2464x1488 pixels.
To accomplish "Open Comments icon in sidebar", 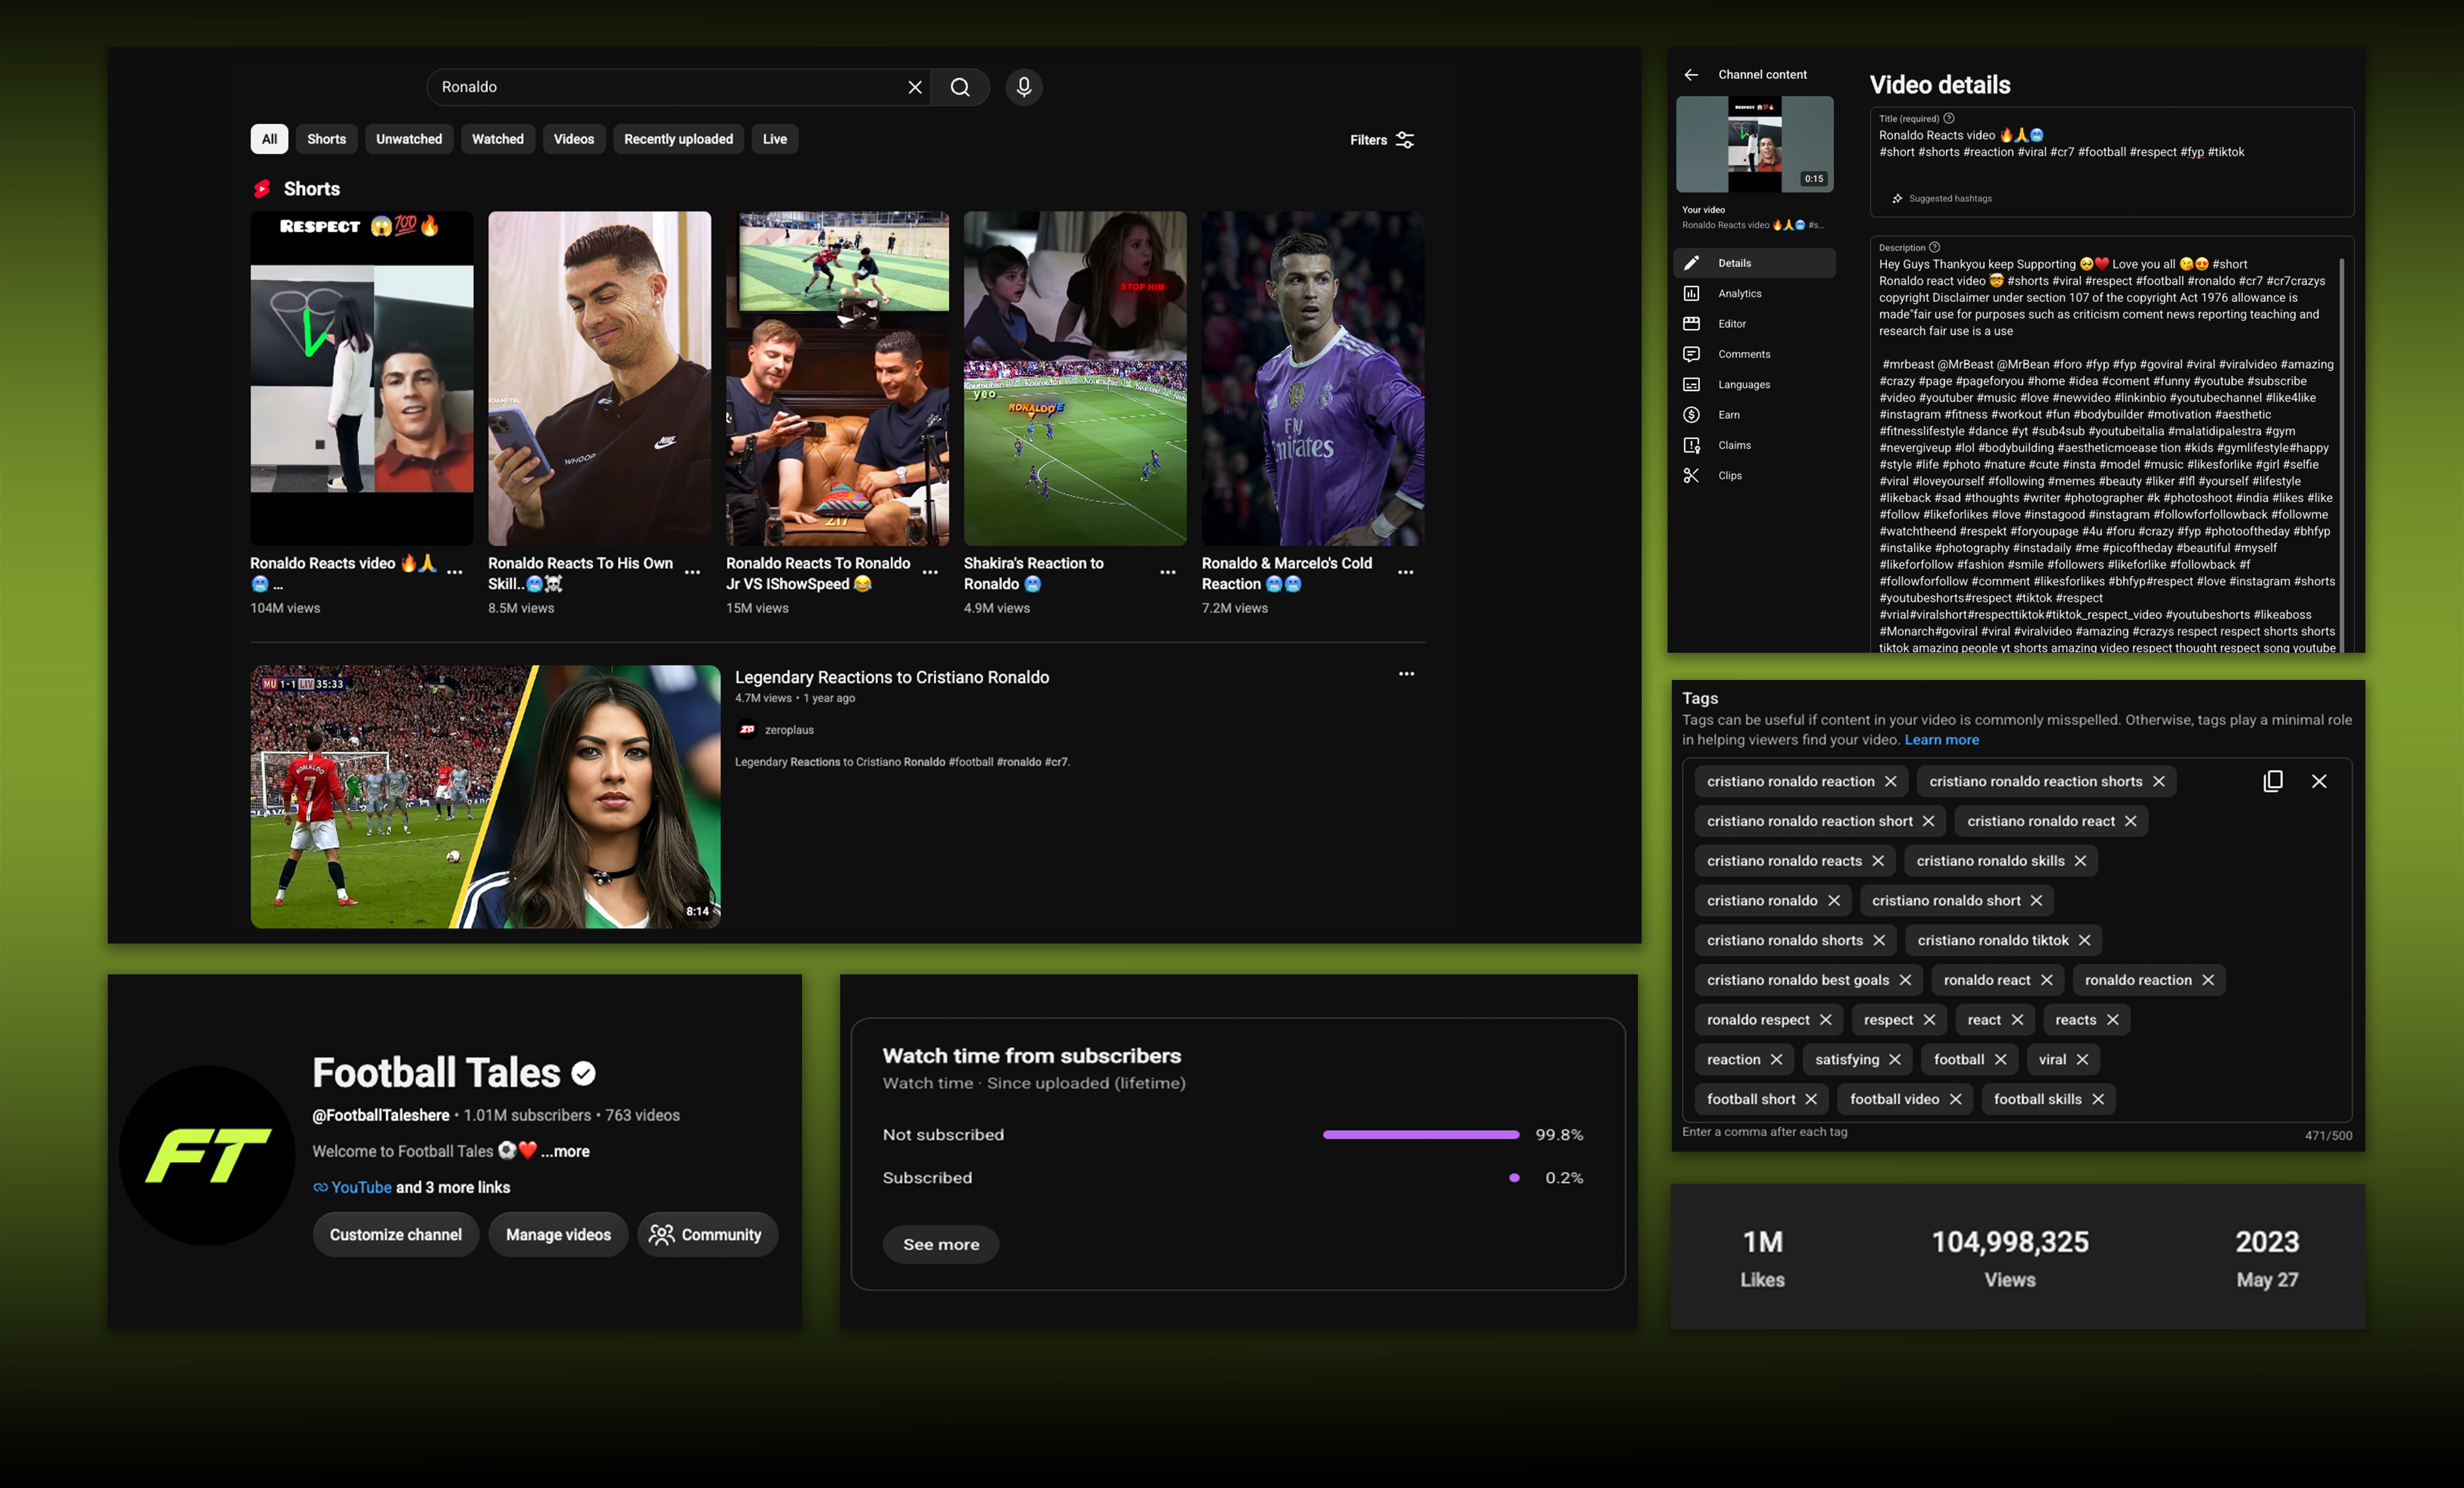I will [x=1691, y=354].
